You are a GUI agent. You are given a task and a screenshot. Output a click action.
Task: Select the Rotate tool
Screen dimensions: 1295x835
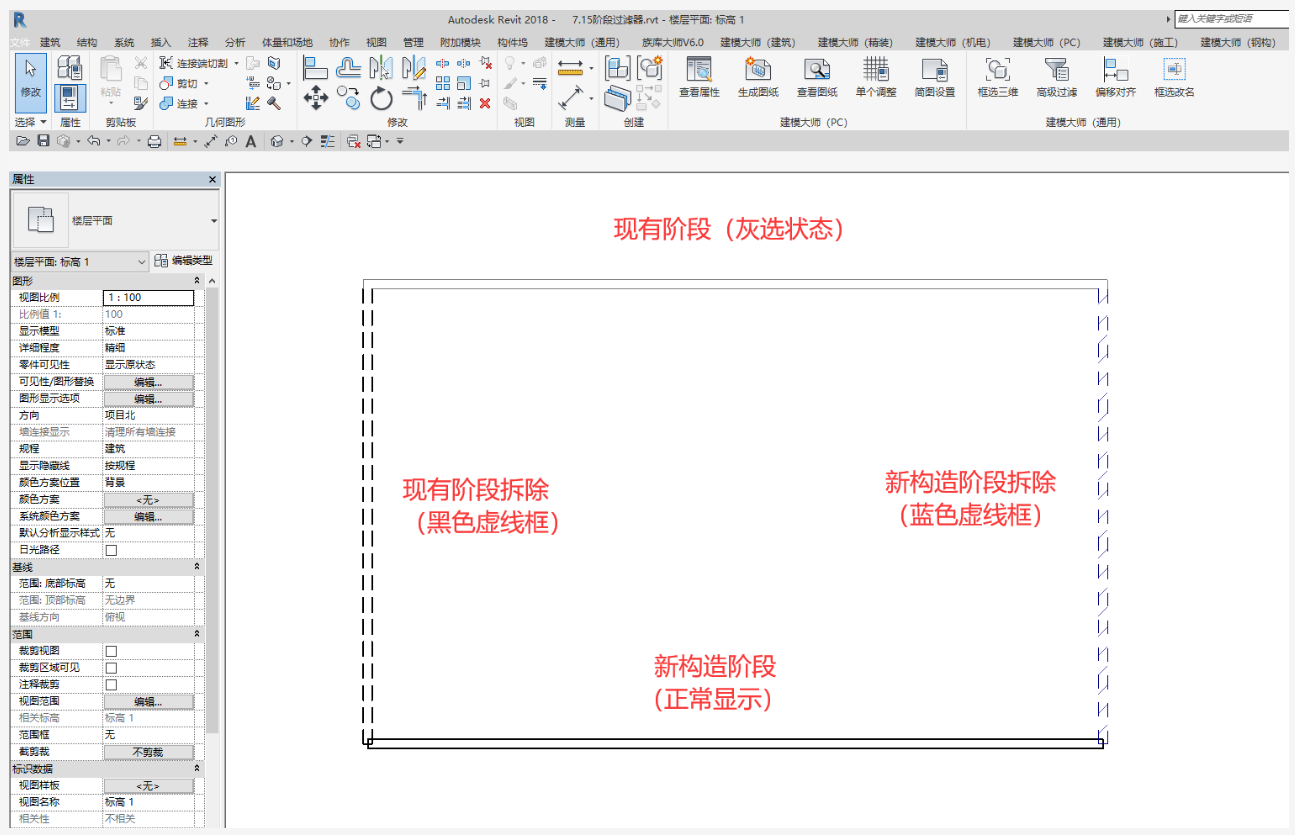click(381, 98)
